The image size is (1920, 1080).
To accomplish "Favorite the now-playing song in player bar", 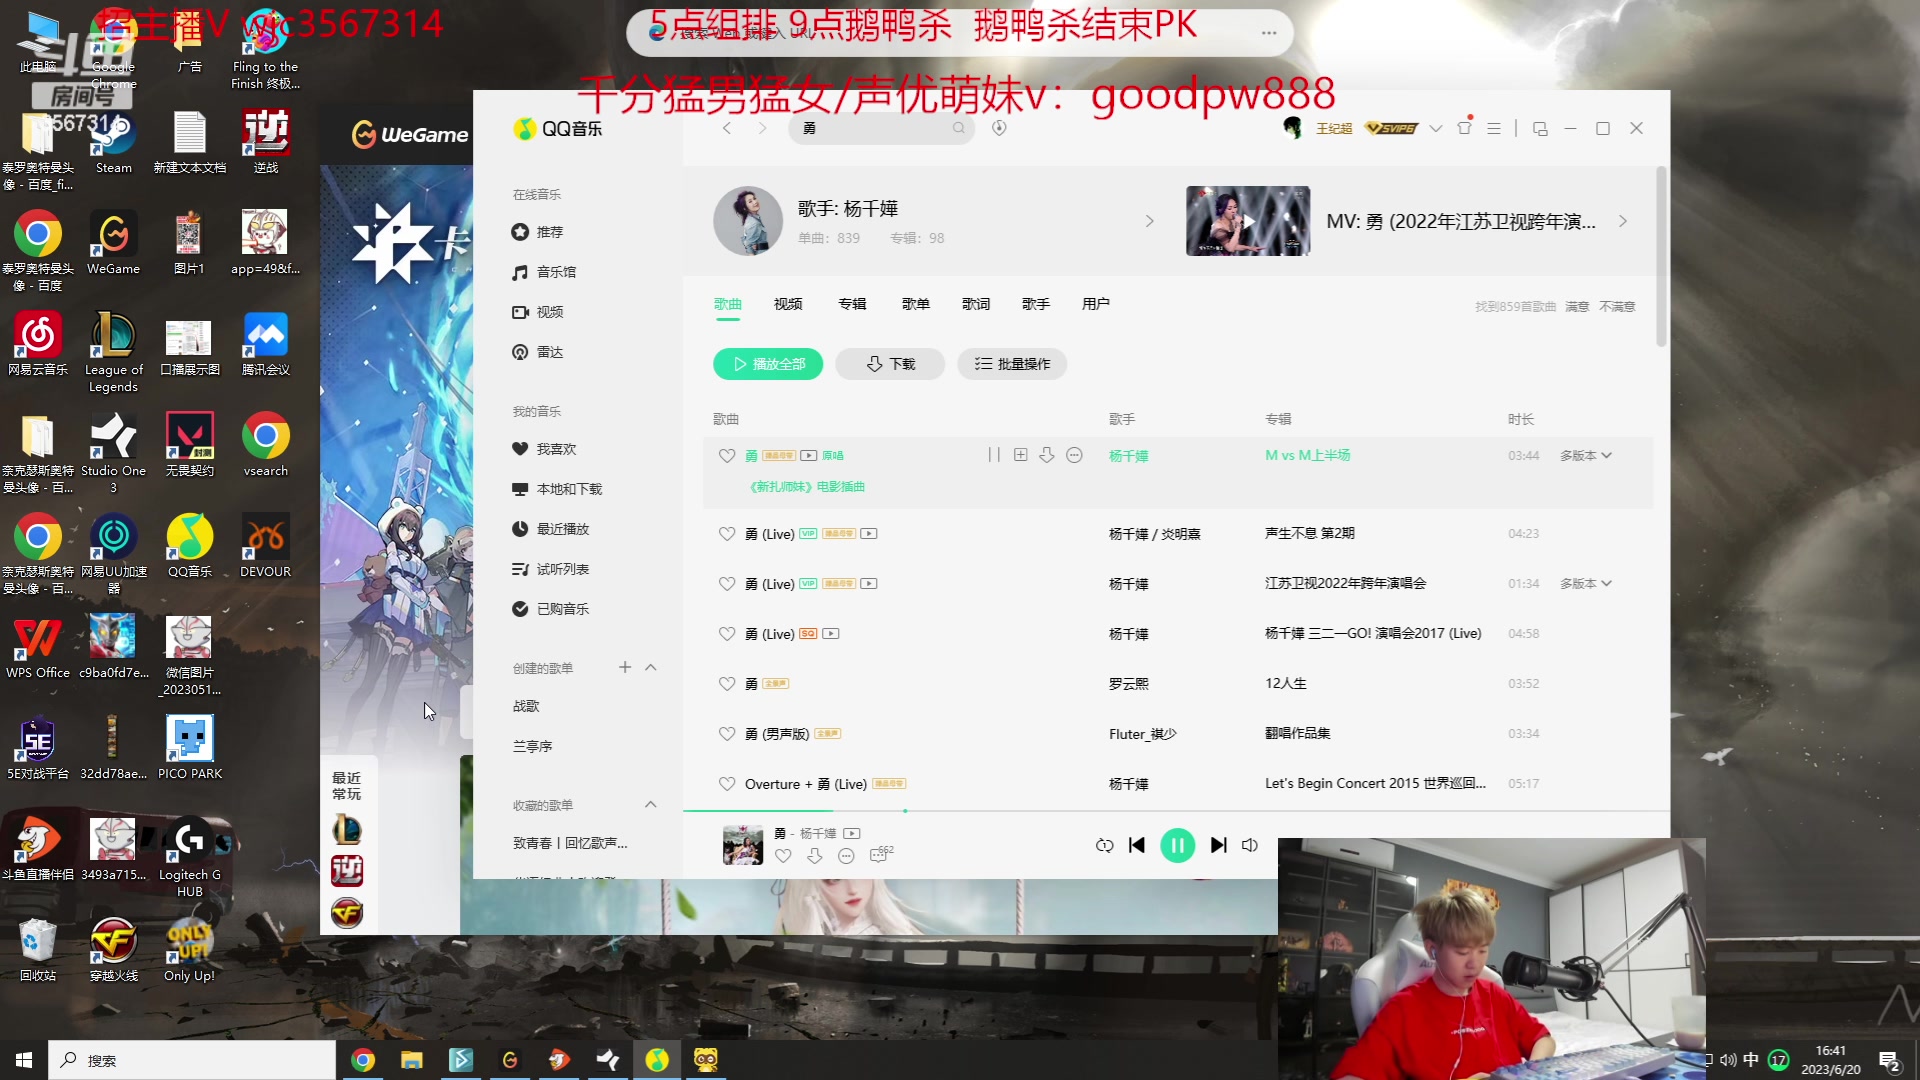I will [783, 855].
